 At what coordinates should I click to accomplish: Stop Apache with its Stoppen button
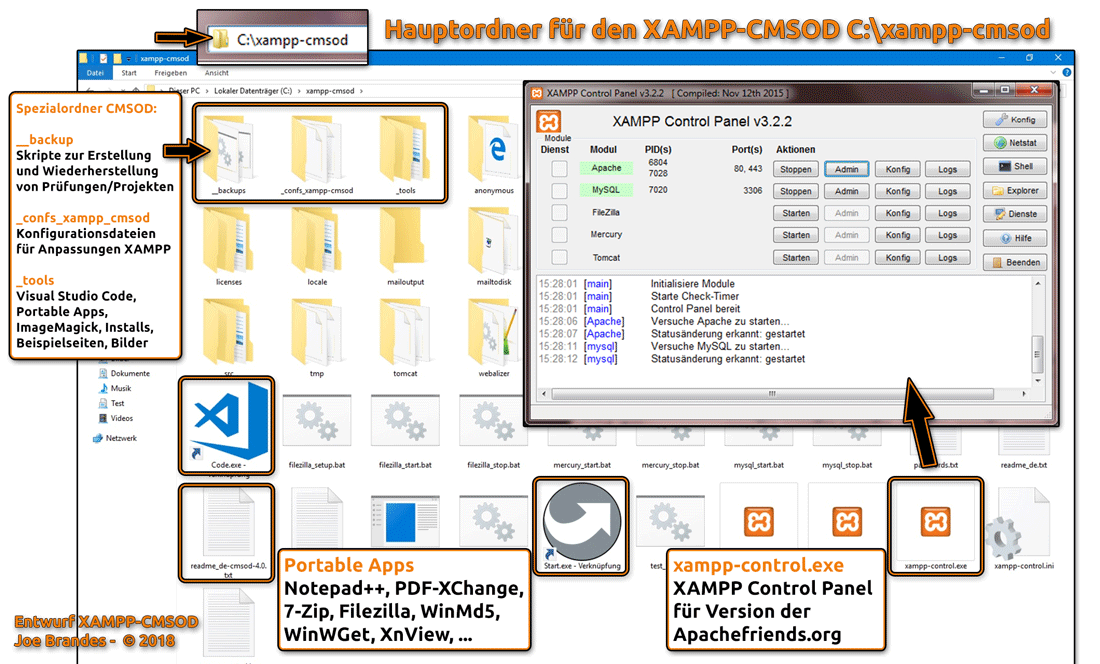pos(795,168)
